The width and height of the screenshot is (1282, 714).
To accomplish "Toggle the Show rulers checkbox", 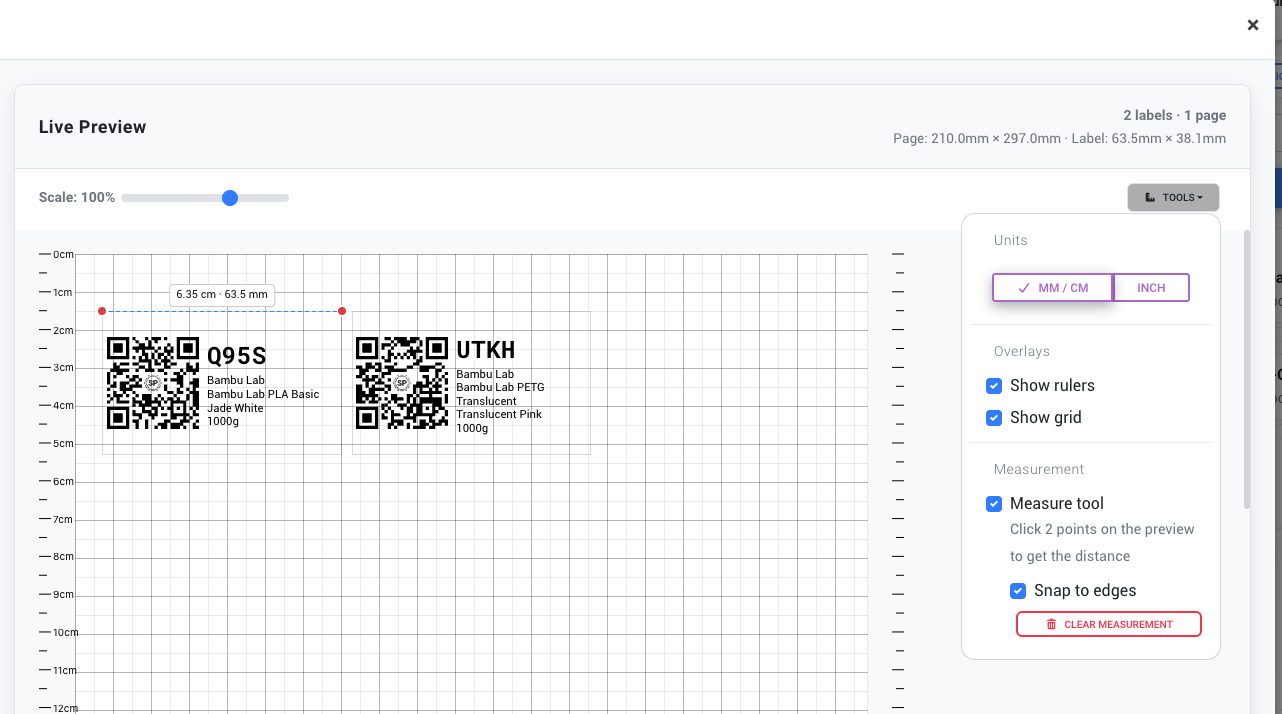I will (x=994, y=386).
